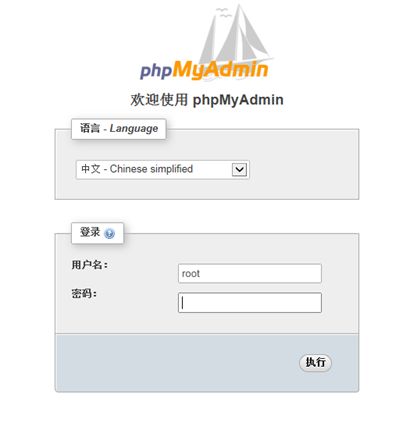403x426 pixels.
Task: Click the sailboat graphic in the logo
Action: [x=235, y=35]
